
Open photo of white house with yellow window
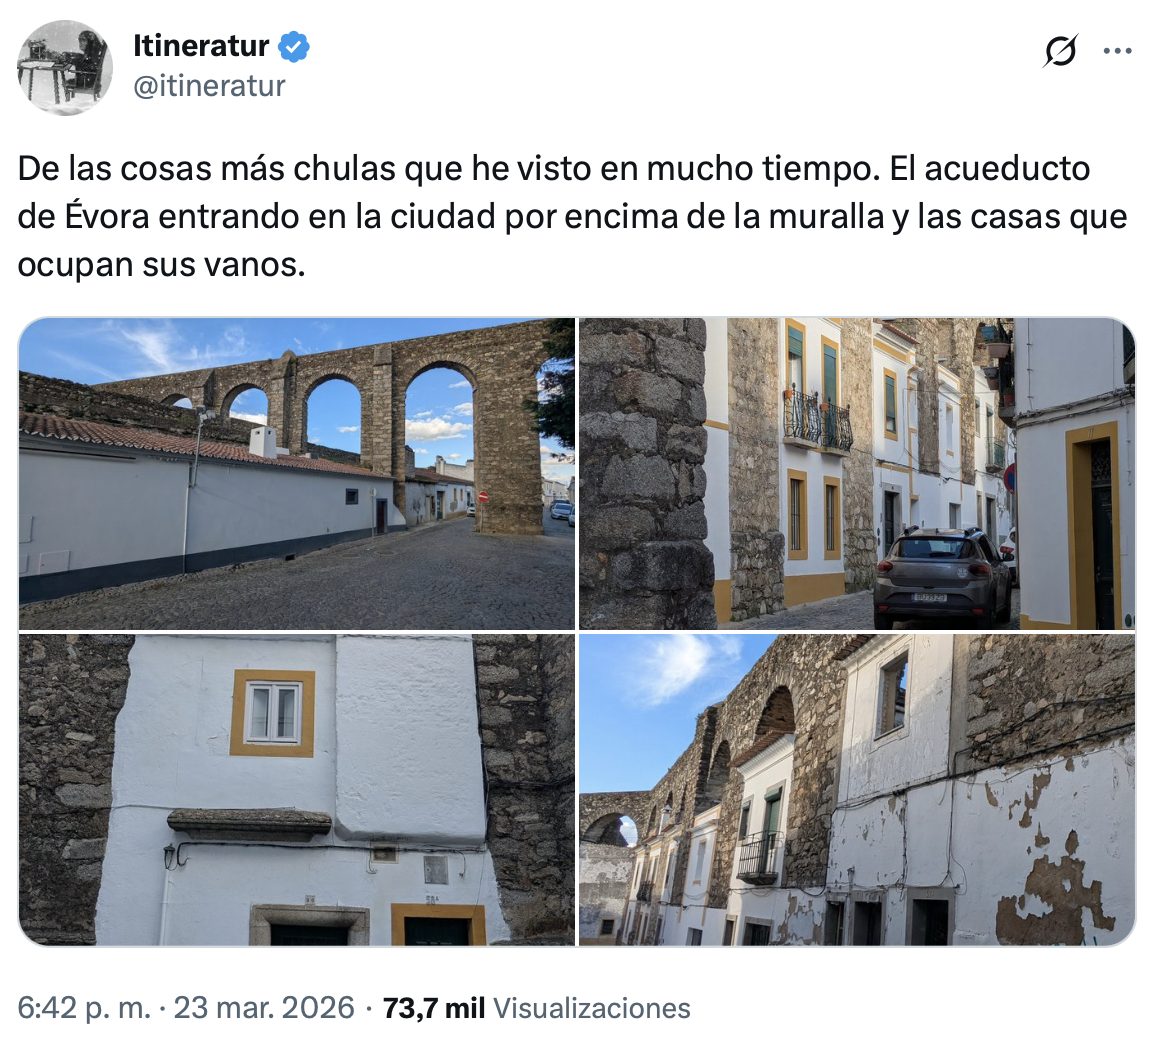tap(297, 789)
